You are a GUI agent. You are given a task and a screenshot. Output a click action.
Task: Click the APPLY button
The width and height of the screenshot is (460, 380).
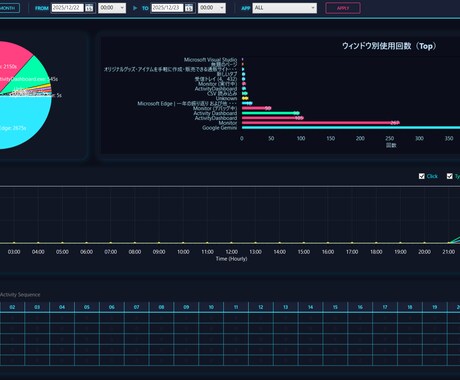click(343, 8)
